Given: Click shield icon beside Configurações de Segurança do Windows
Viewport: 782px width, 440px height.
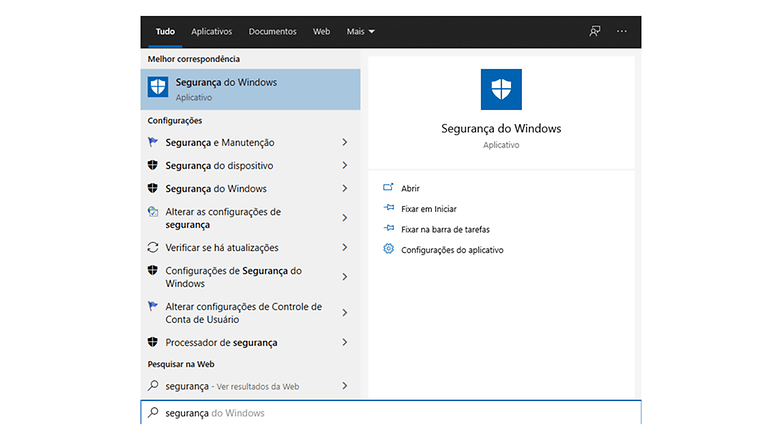Looking at the screenshot, I should pos(153,270).
